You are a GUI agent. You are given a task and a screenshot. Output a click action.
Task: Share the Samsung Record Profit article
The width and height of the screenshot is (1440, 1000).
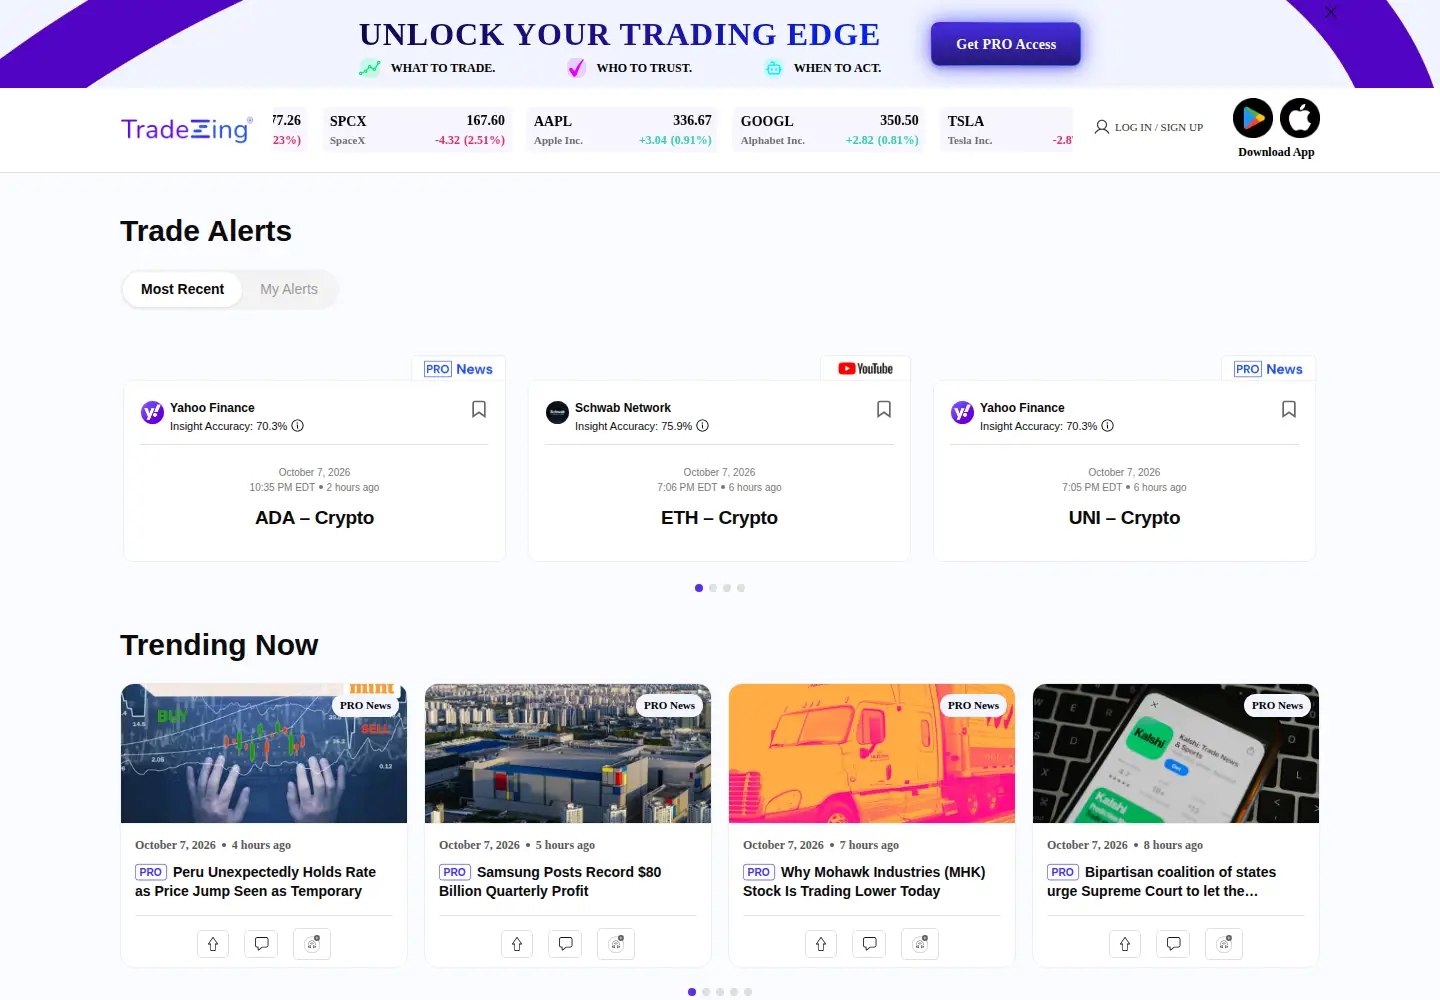[x=517, y=944]
